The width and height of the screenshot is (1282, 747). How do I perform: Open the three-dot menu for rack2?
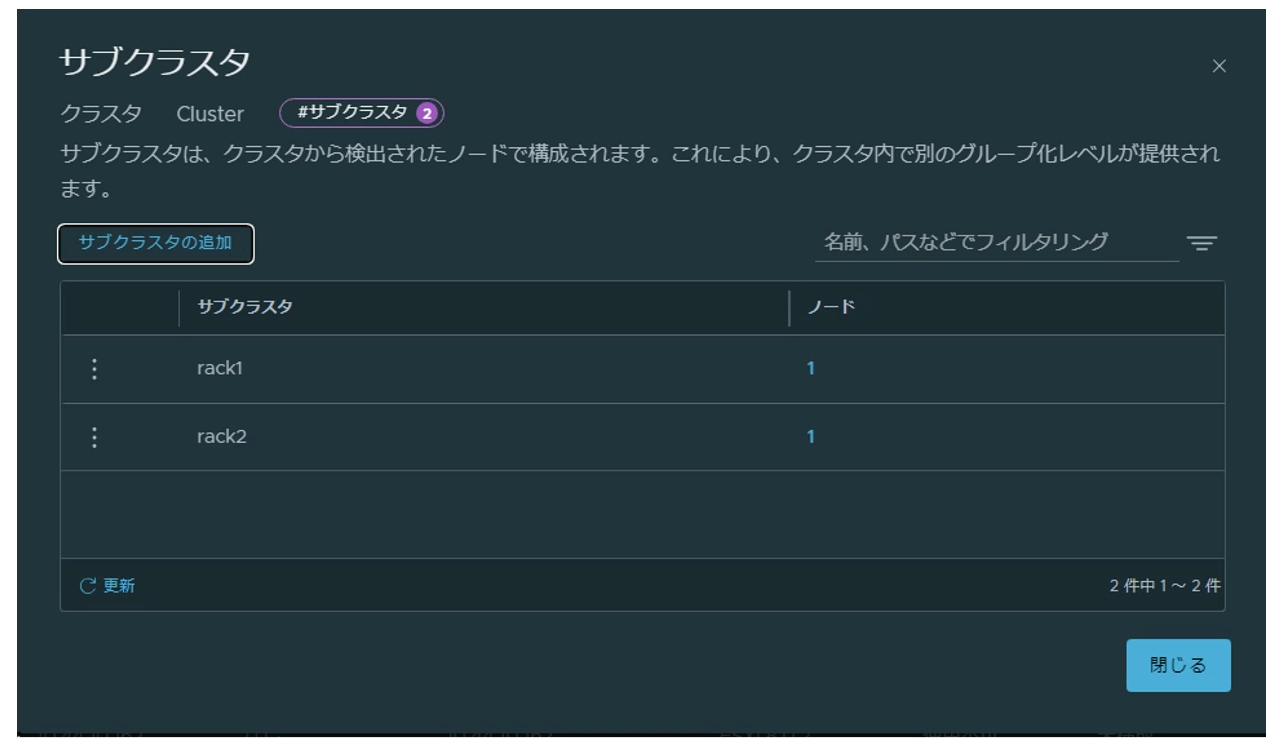(x=95, y=437)
